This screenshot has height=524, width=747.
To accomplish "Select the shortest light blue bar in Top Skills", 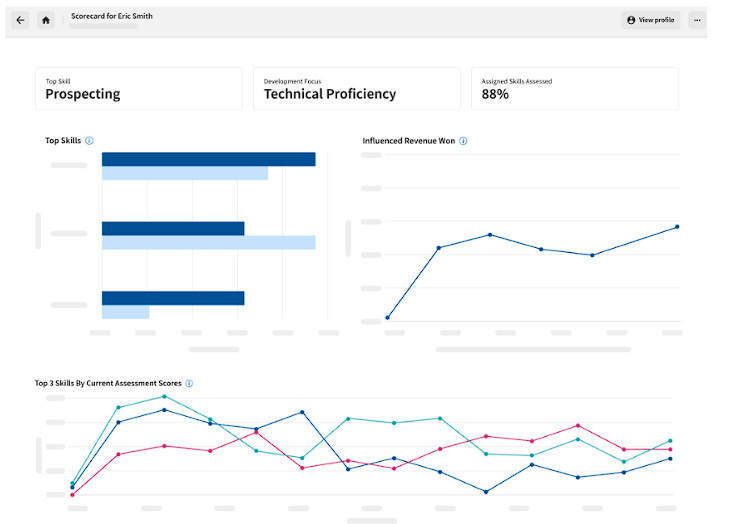I will (125, 313).
